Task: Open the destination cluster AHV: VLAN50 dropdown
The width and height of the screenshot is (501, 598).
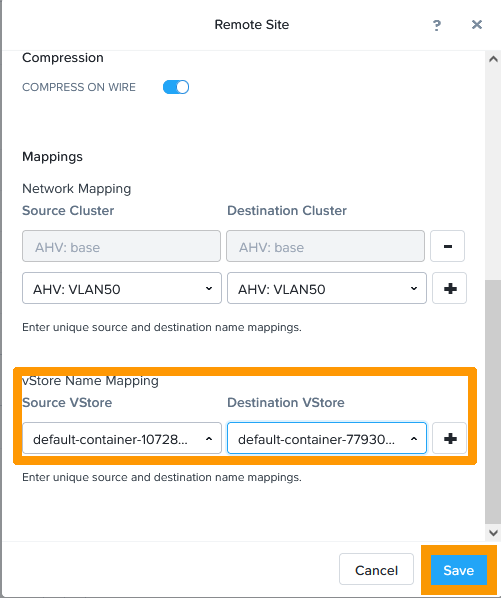Action: coord(327,288)
